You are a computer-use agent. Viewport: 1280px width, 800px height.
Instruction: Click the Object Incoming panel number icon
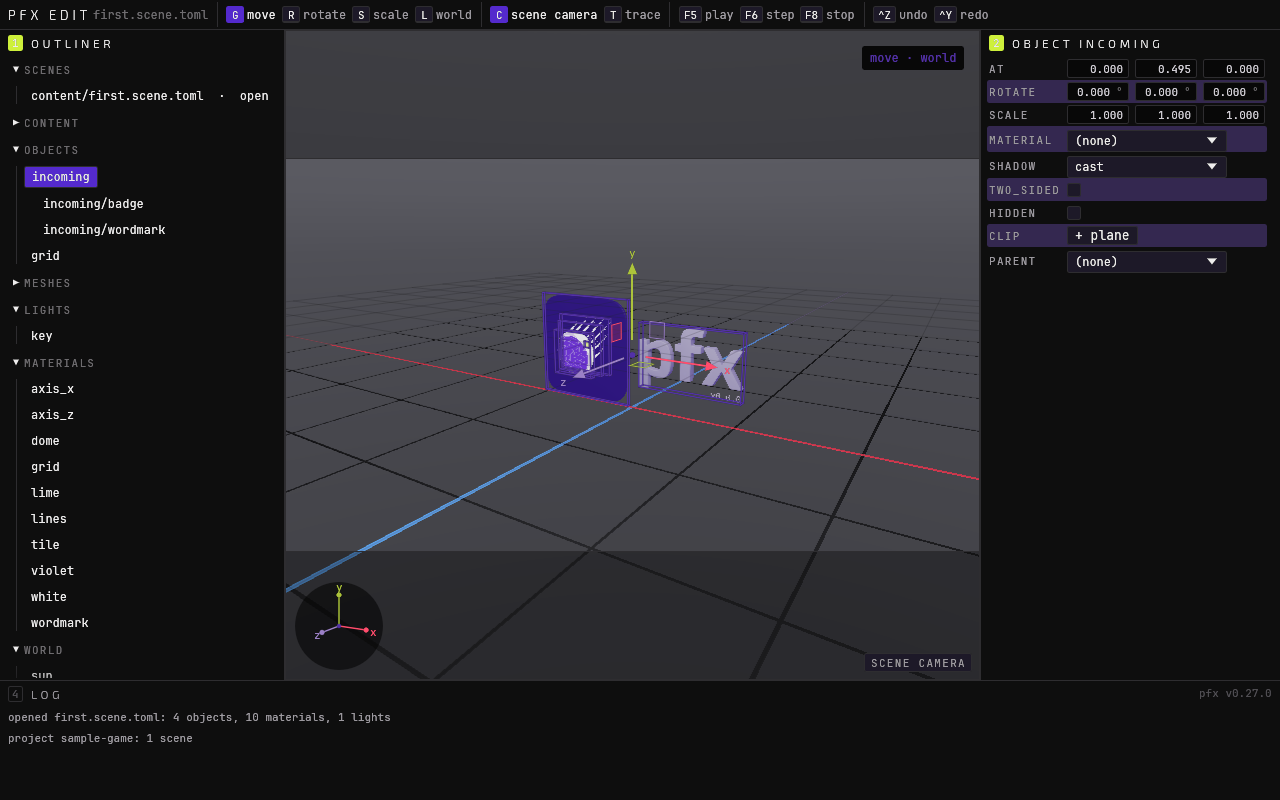click(x=996, y=43)
